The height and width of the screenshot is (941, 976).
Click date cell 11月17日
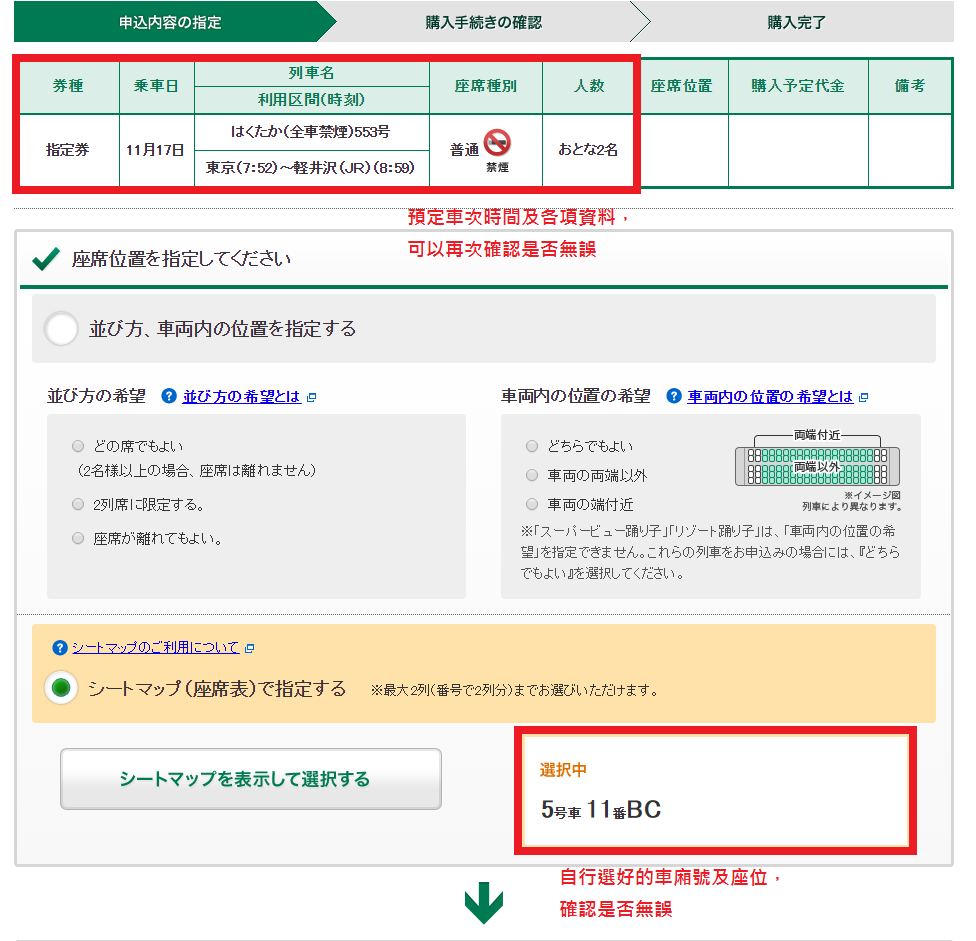pos(156,150)
